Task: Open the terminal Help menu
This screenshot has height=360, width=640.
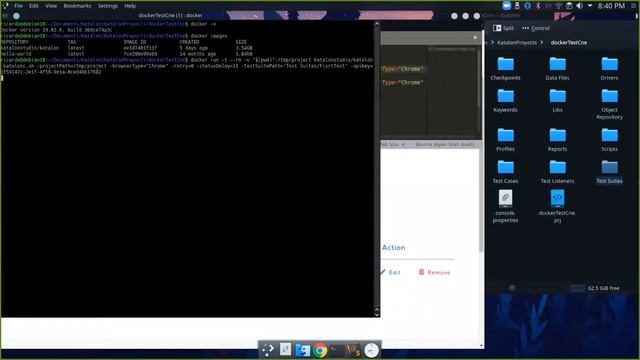Action: (x=130, y=6)
